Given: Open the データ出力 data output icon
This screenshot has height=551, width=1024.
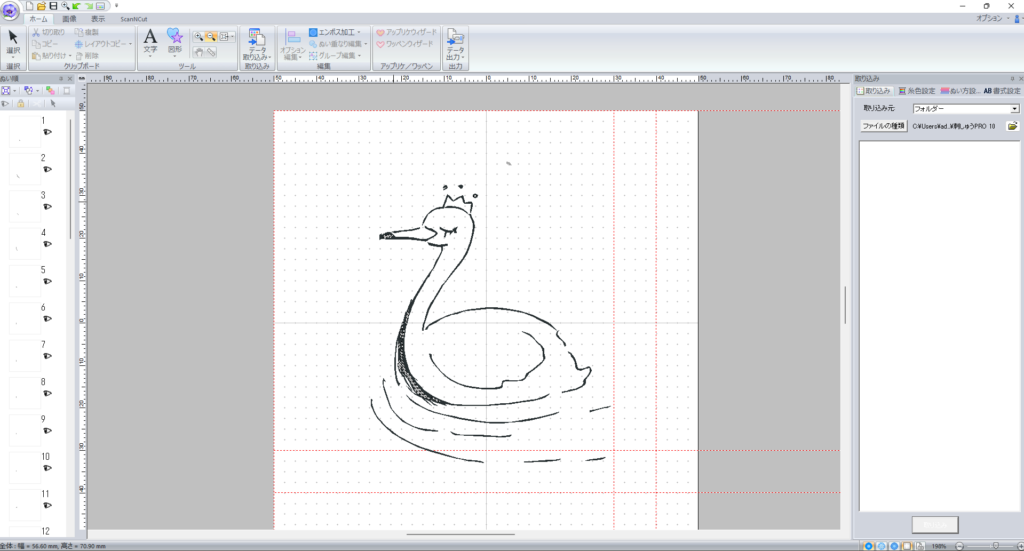Looking at the screenshot, I should point(455,44).
